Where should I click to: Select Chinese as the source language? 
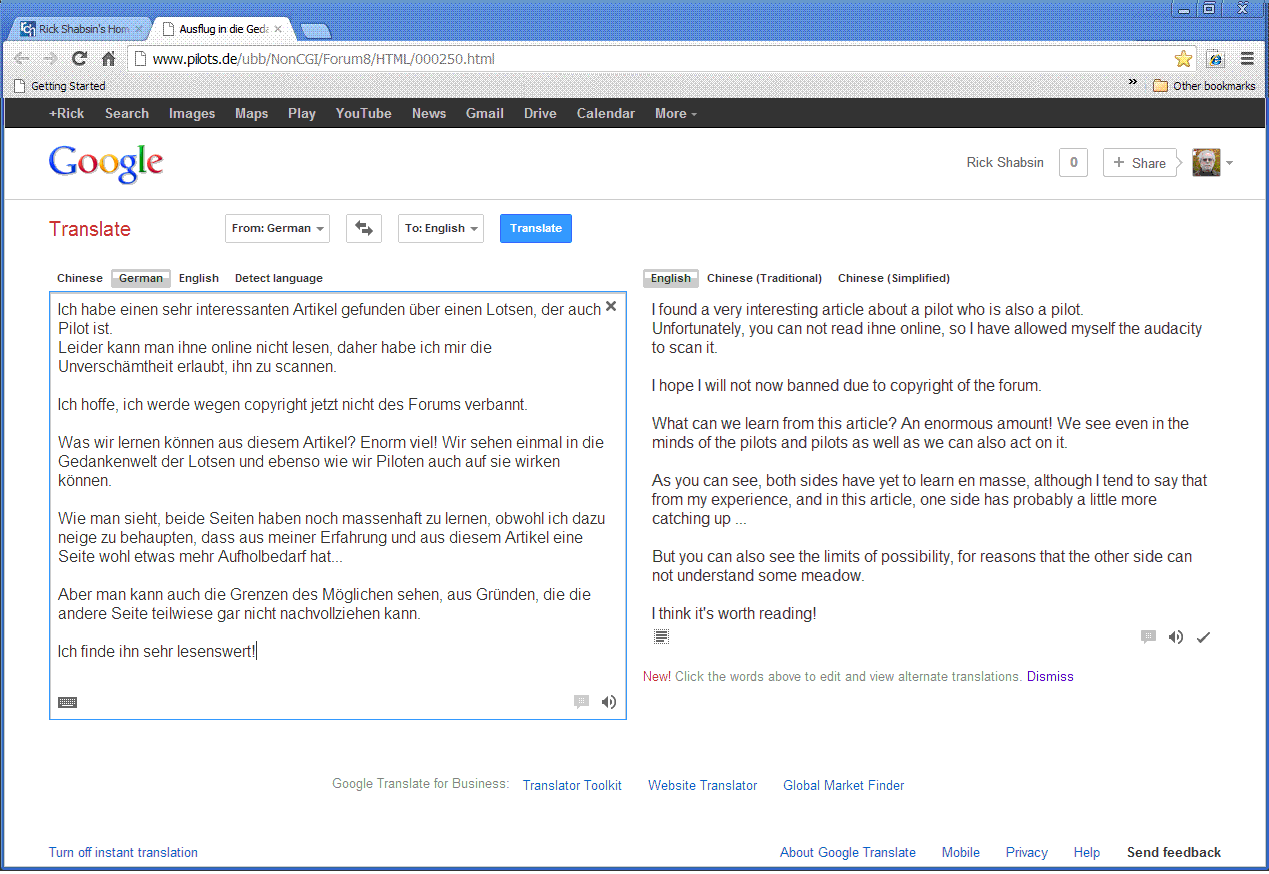point(80,278)
